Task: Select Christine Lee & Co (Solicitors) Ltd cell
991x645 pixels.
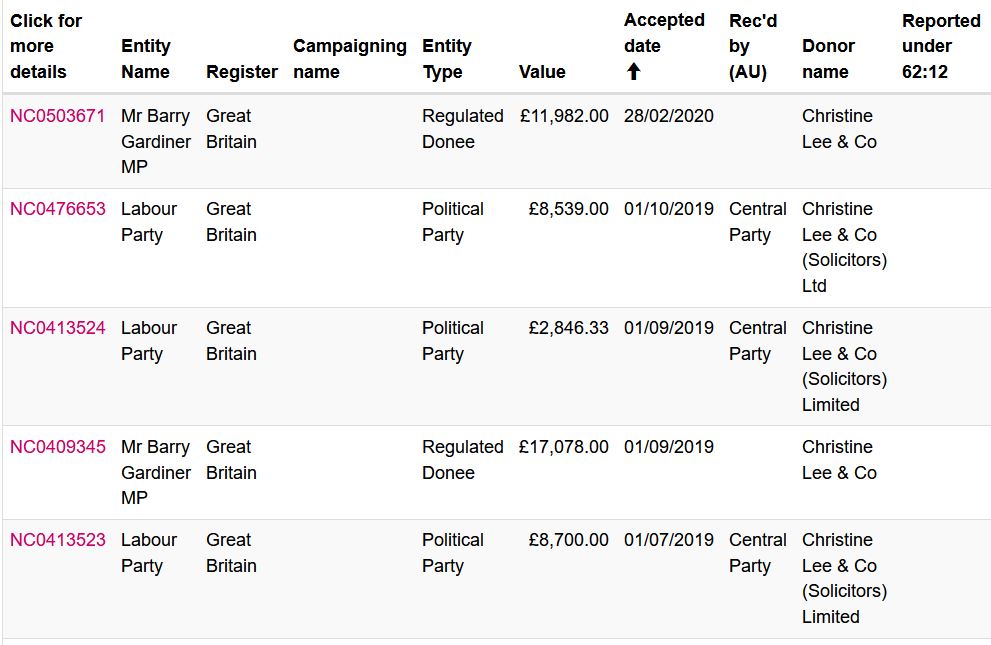Action: (x=844, y=247)
